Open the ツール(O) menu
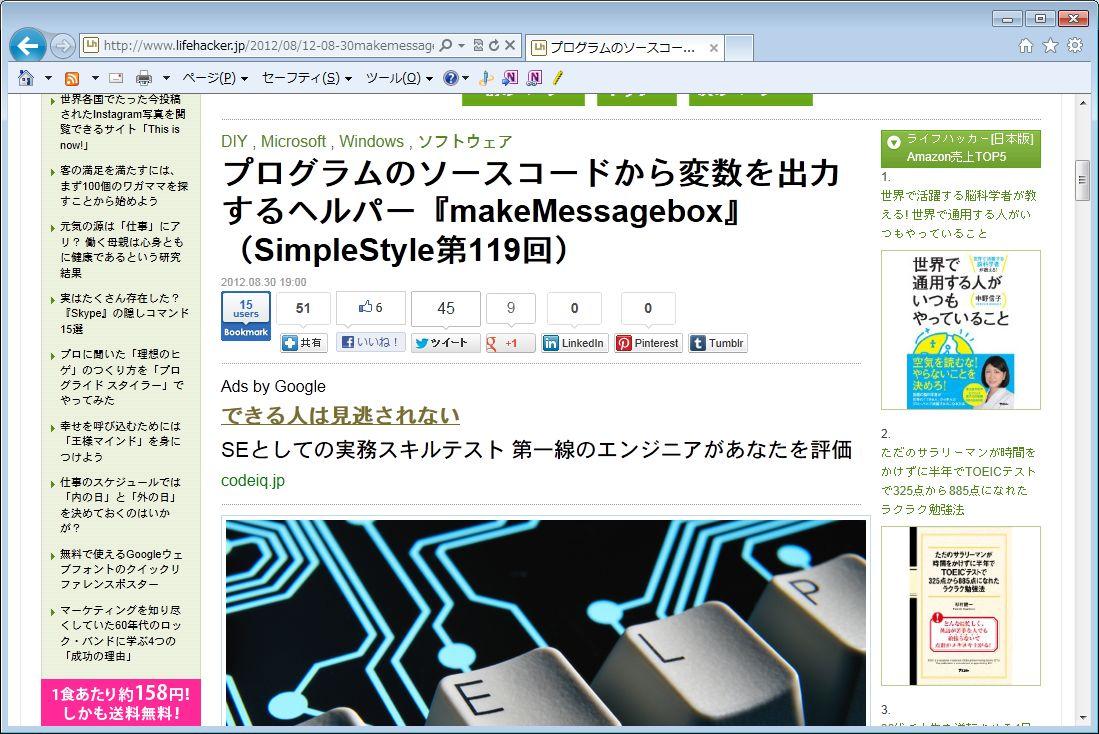 pyautogui.click(x=398, y=78)
